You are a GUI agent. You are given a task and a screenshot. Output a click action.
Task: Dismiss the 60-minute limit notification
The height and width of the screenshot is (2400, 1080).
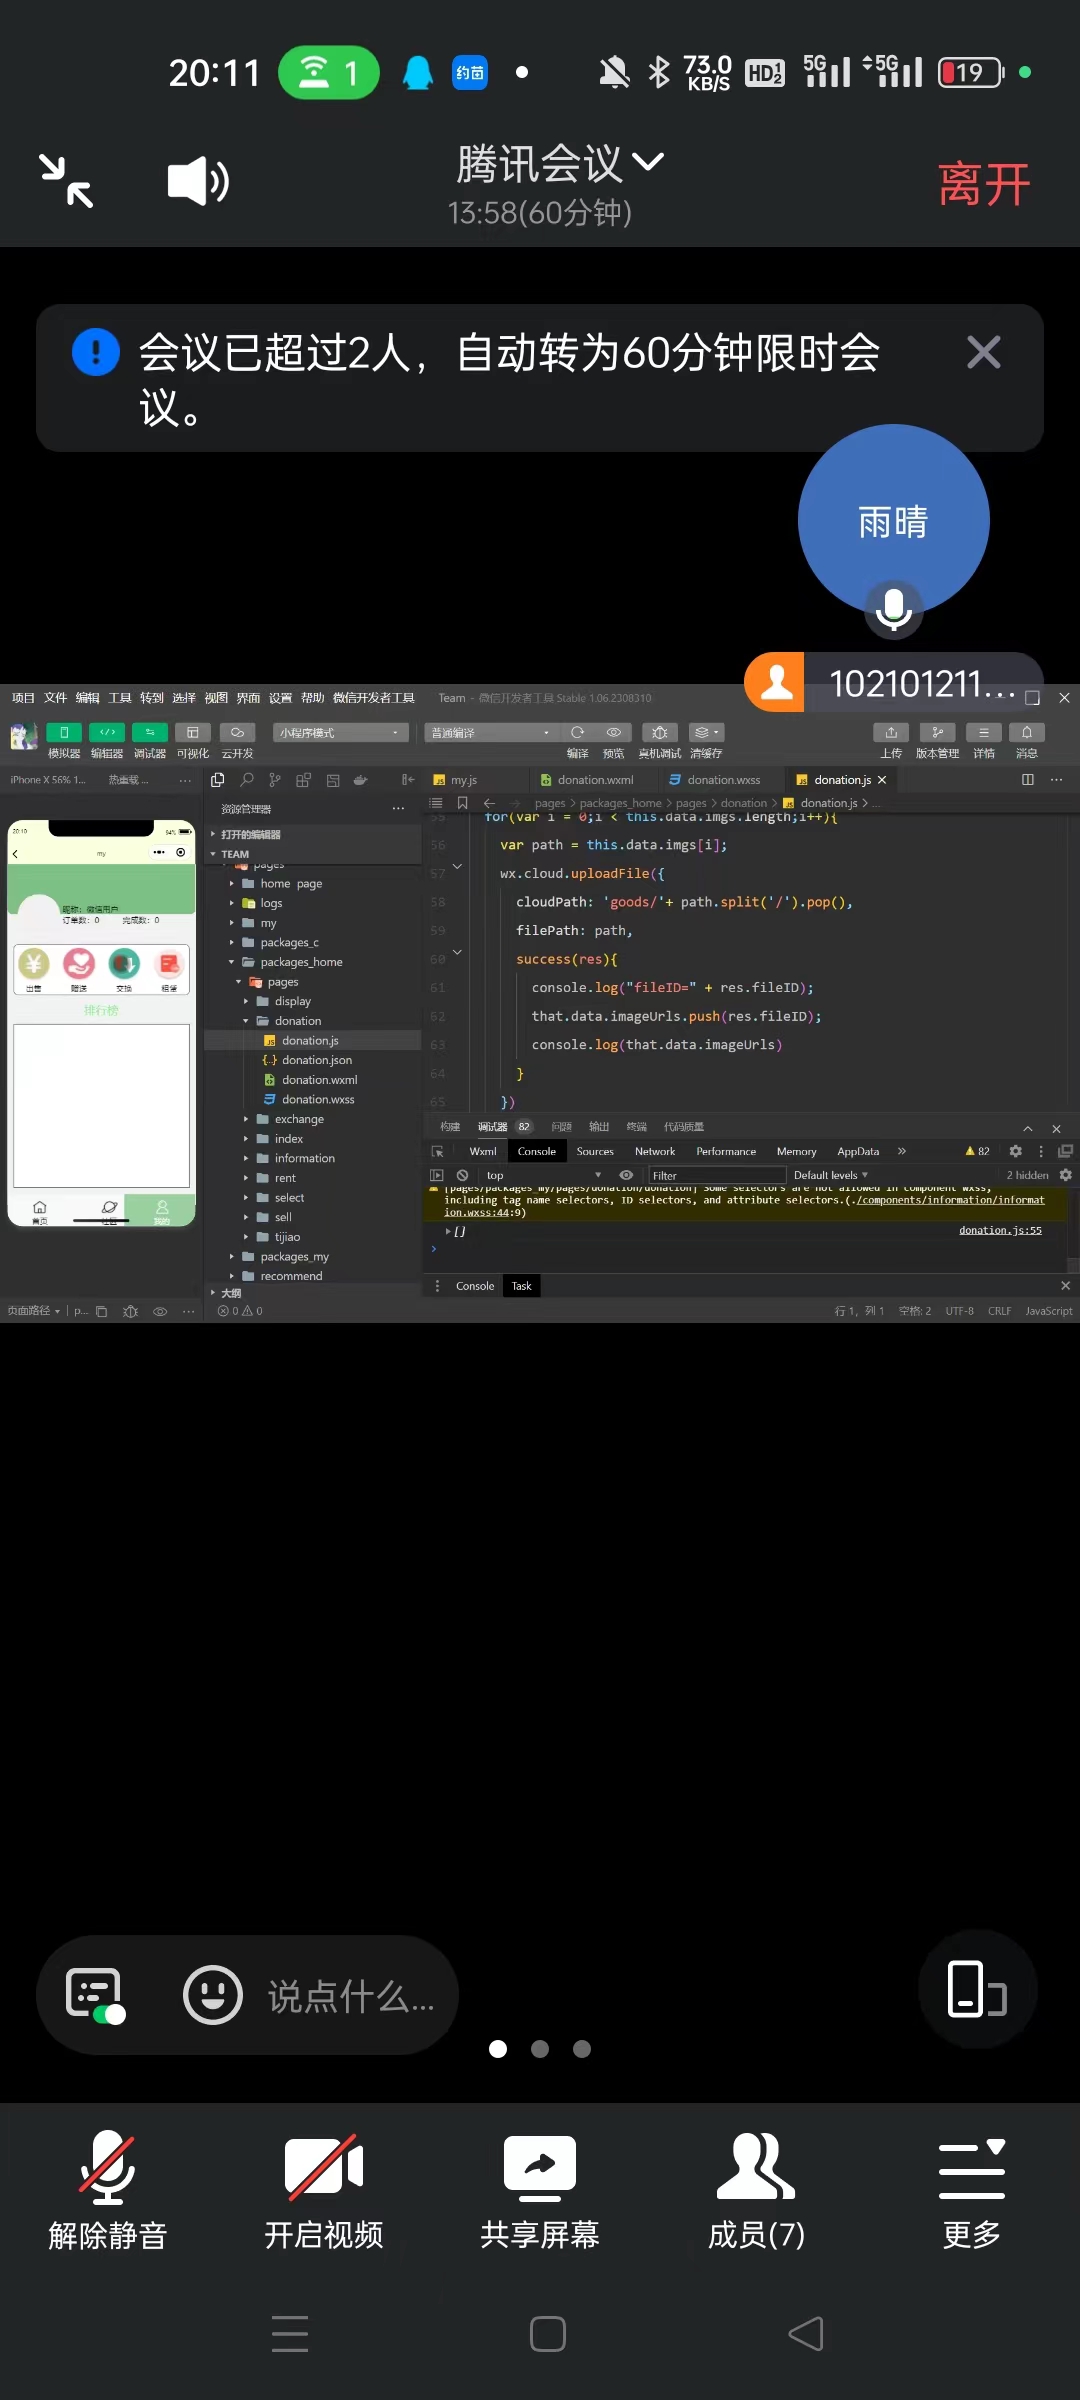[983, 352]
